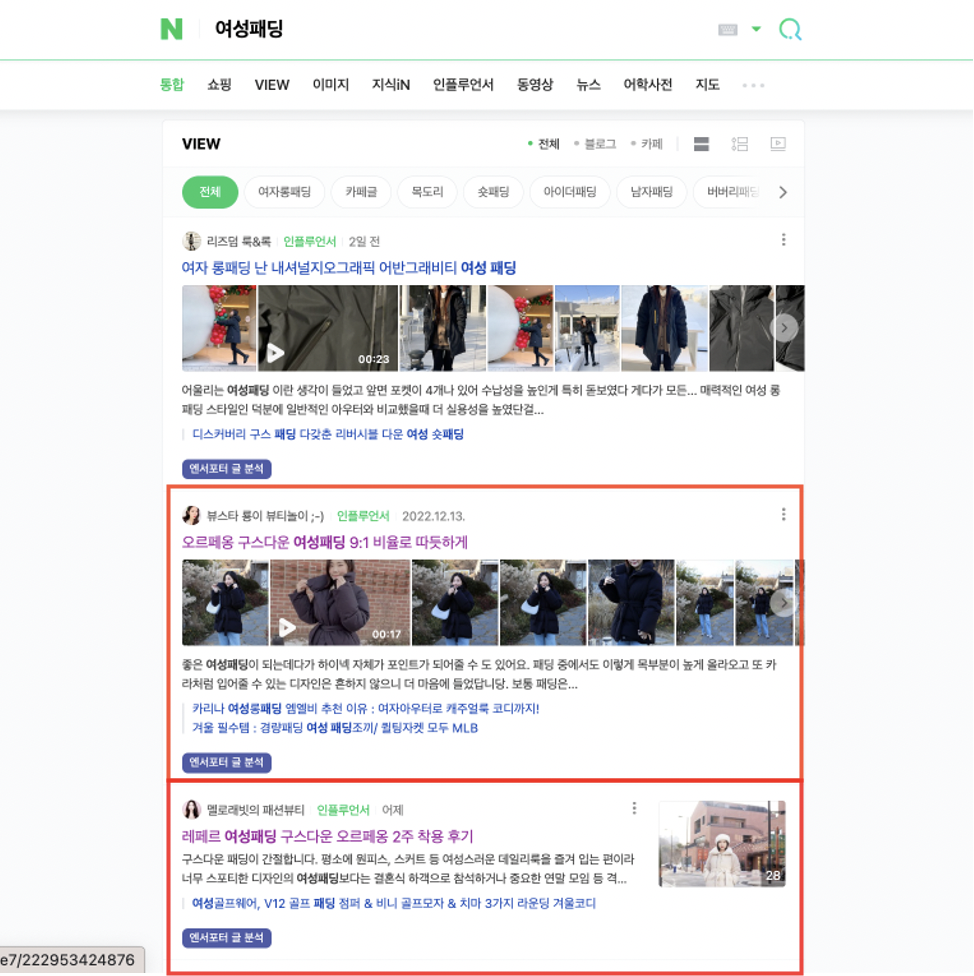The width and height of the screenshot is (974, 976).
Task: Open the 이미지 search tab
Action: (330, 85)
